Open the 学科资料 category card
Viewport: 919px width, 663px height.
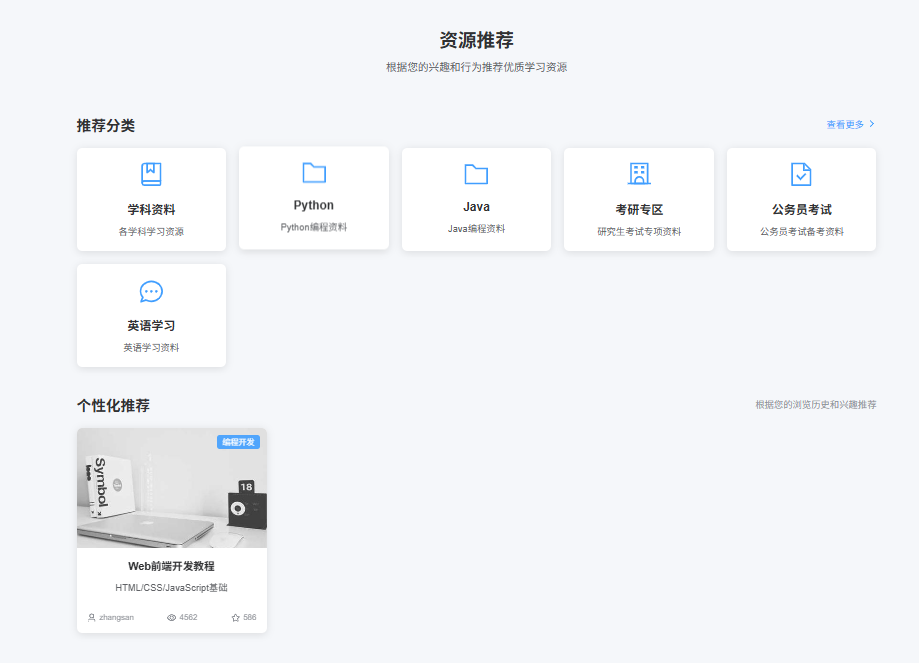click(150, 199)
